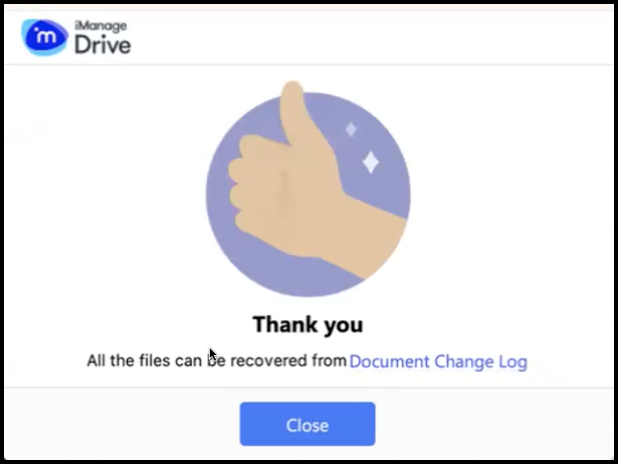Click the empty header right of Drive logo
The width and height of the screenshot is (618, 464).
coord(370,37)
